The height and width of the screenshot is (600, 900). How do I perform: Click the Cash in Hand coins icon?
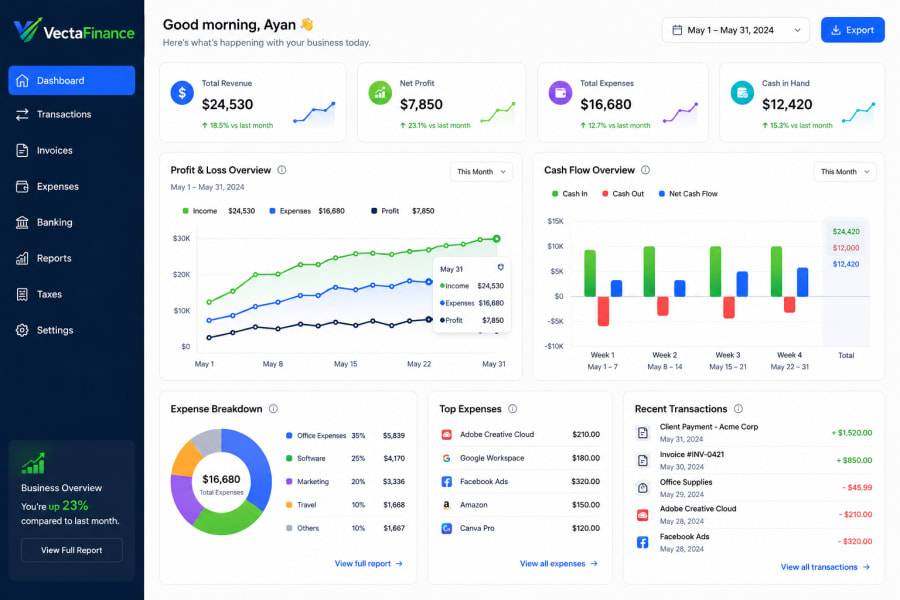click(x=742, y=93)
